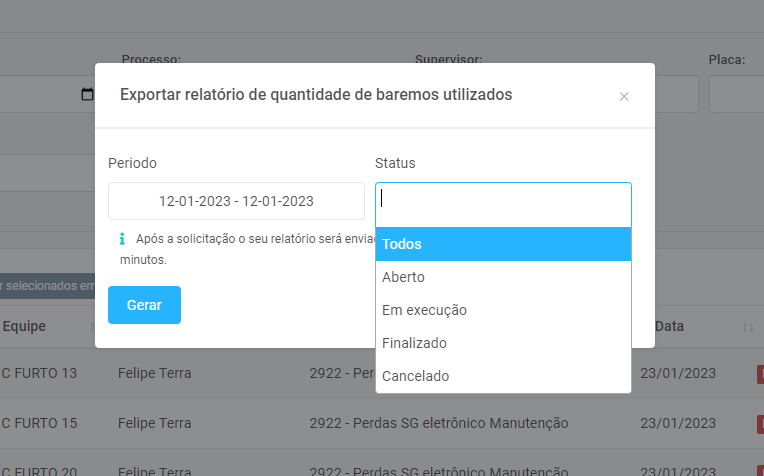Open the Status dropdown search box

(x=503, y=200)
